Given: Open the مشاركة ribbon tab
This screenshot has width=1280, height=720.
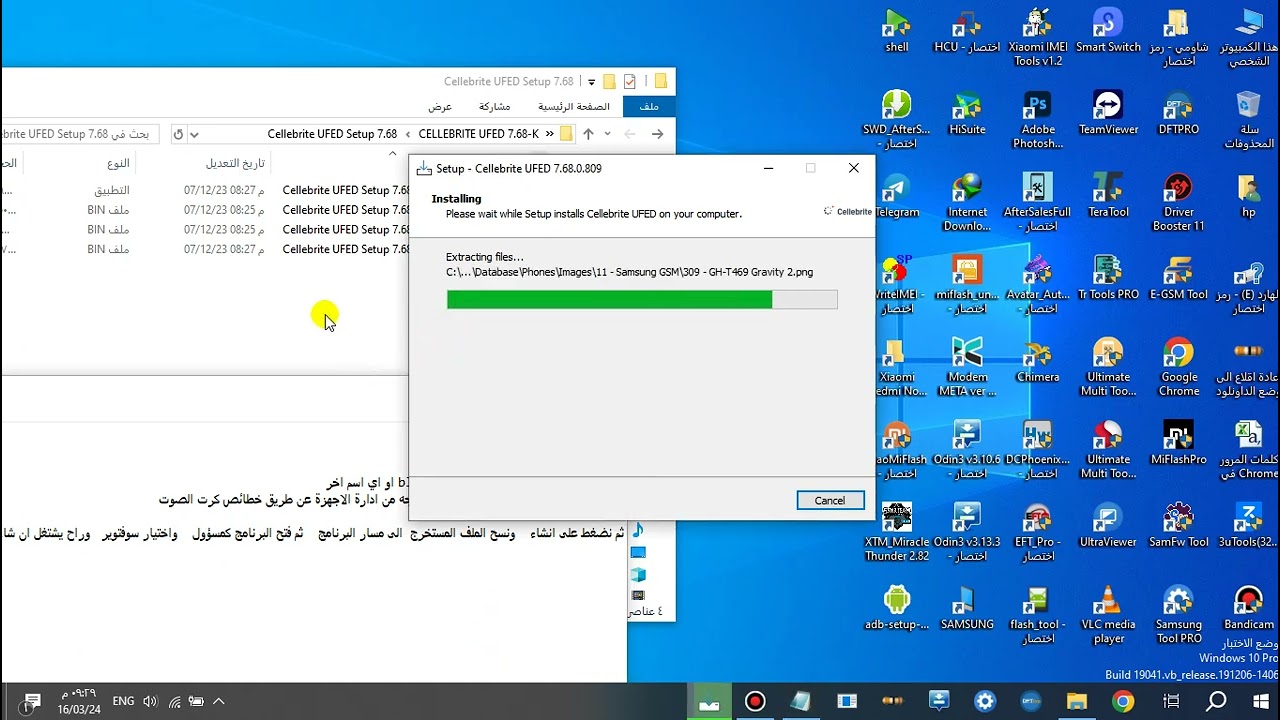Looking at the screenshot, I should click(494, 106).
